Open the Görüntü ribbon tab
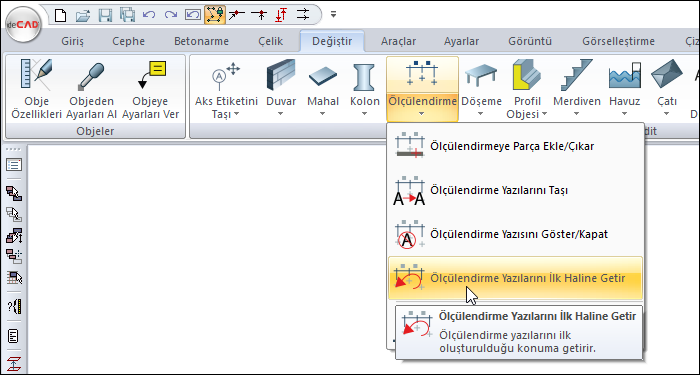The width and height of the screenshot is (700, 375). pos(530,42)
